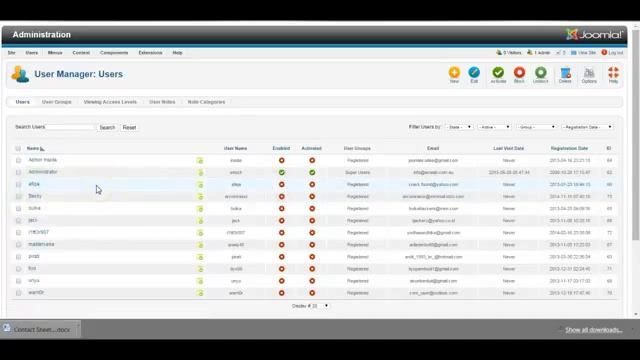Switch to the Note Categories tab
Image resolution: width=640 pixels, height=360 pixels.
206,102
